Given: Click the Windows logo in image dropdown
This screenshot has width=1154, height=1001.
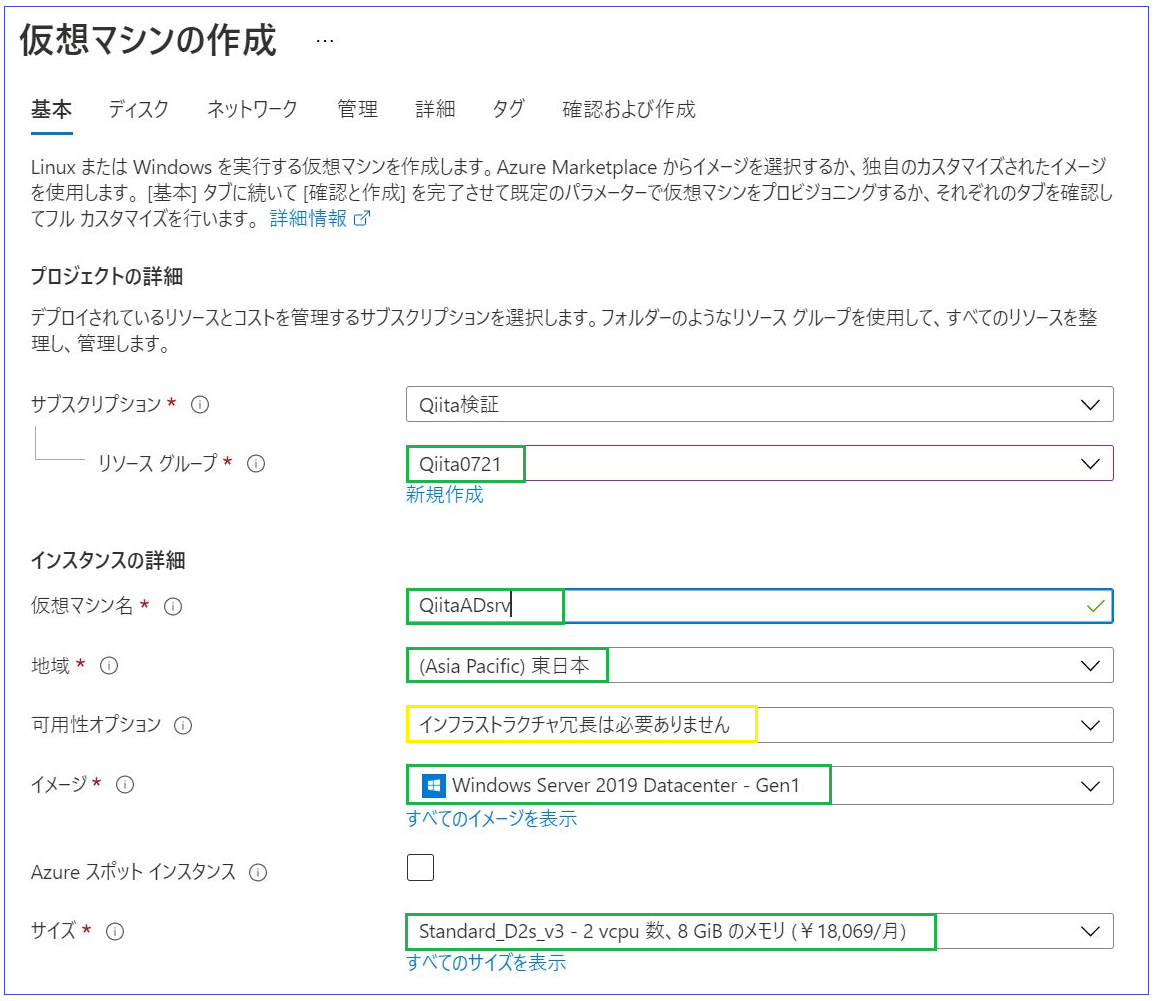Looking at the screenshot, I should (433, 785).
